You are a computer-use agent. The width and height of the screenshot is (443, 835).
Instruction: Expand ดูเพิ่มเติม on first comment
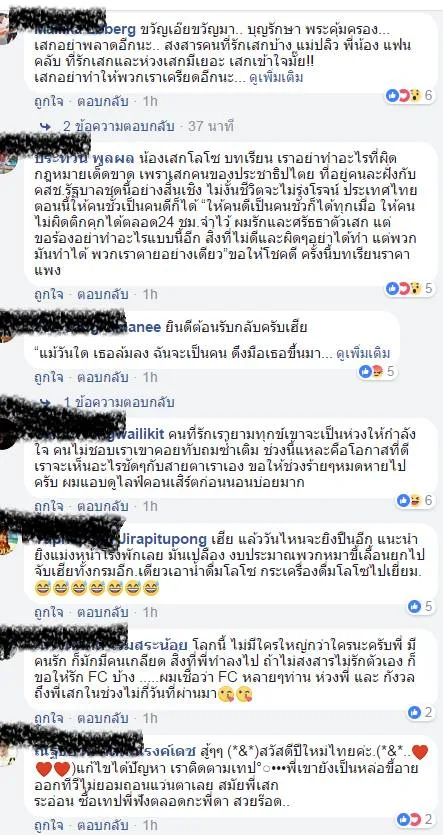[x=277, y=77]
